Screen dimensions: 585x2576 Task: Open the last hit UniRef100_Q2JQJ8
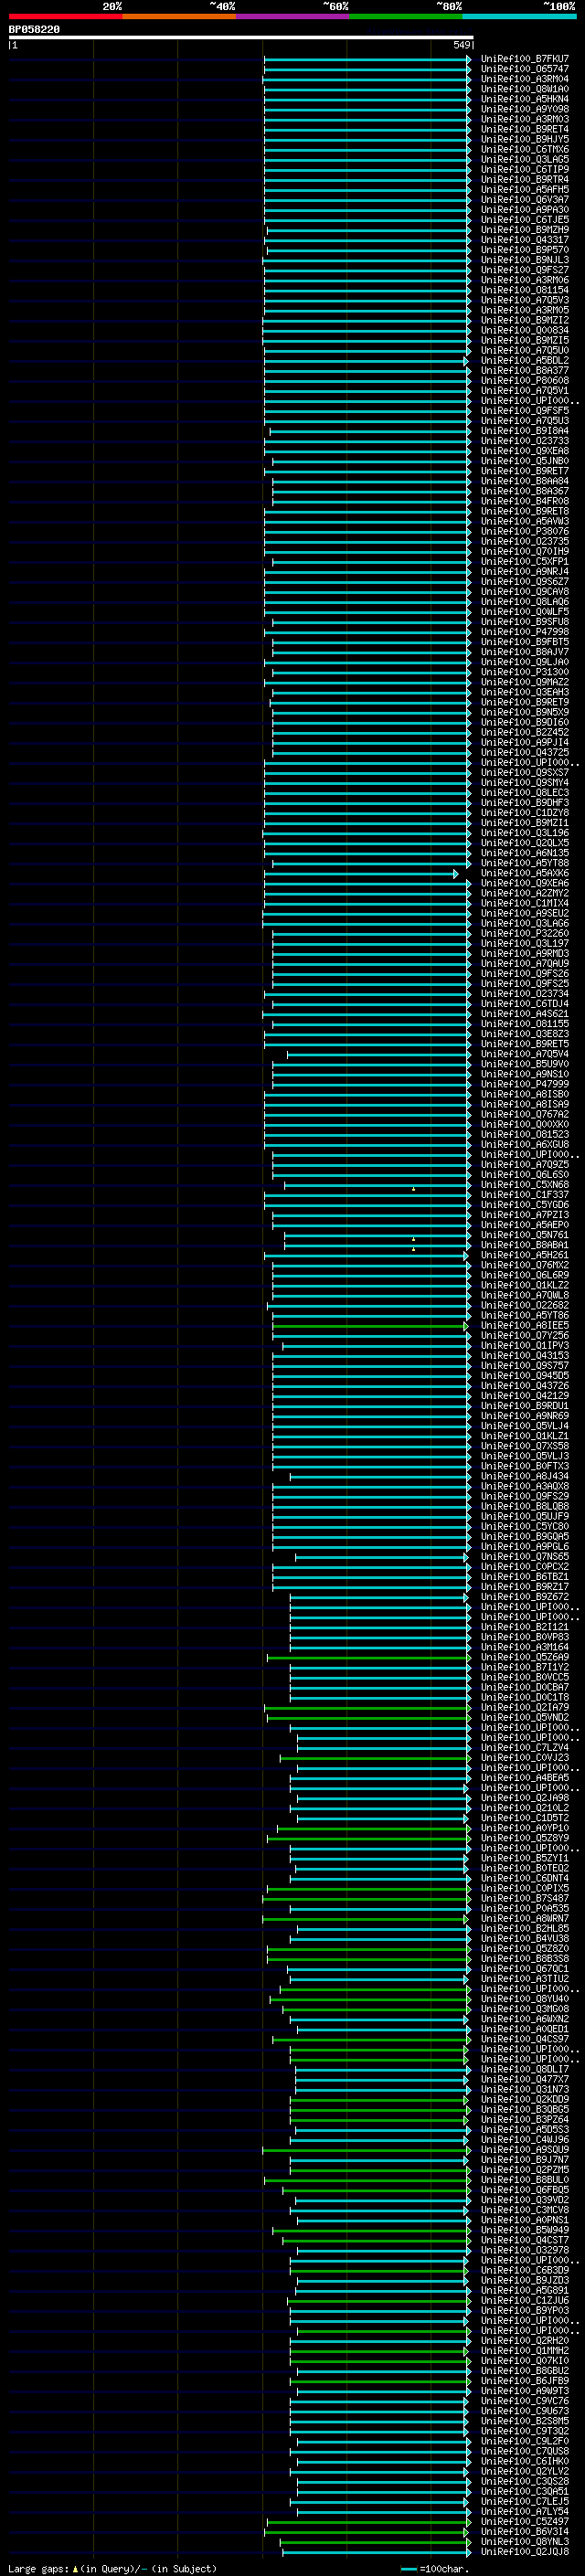(525, 2552)
